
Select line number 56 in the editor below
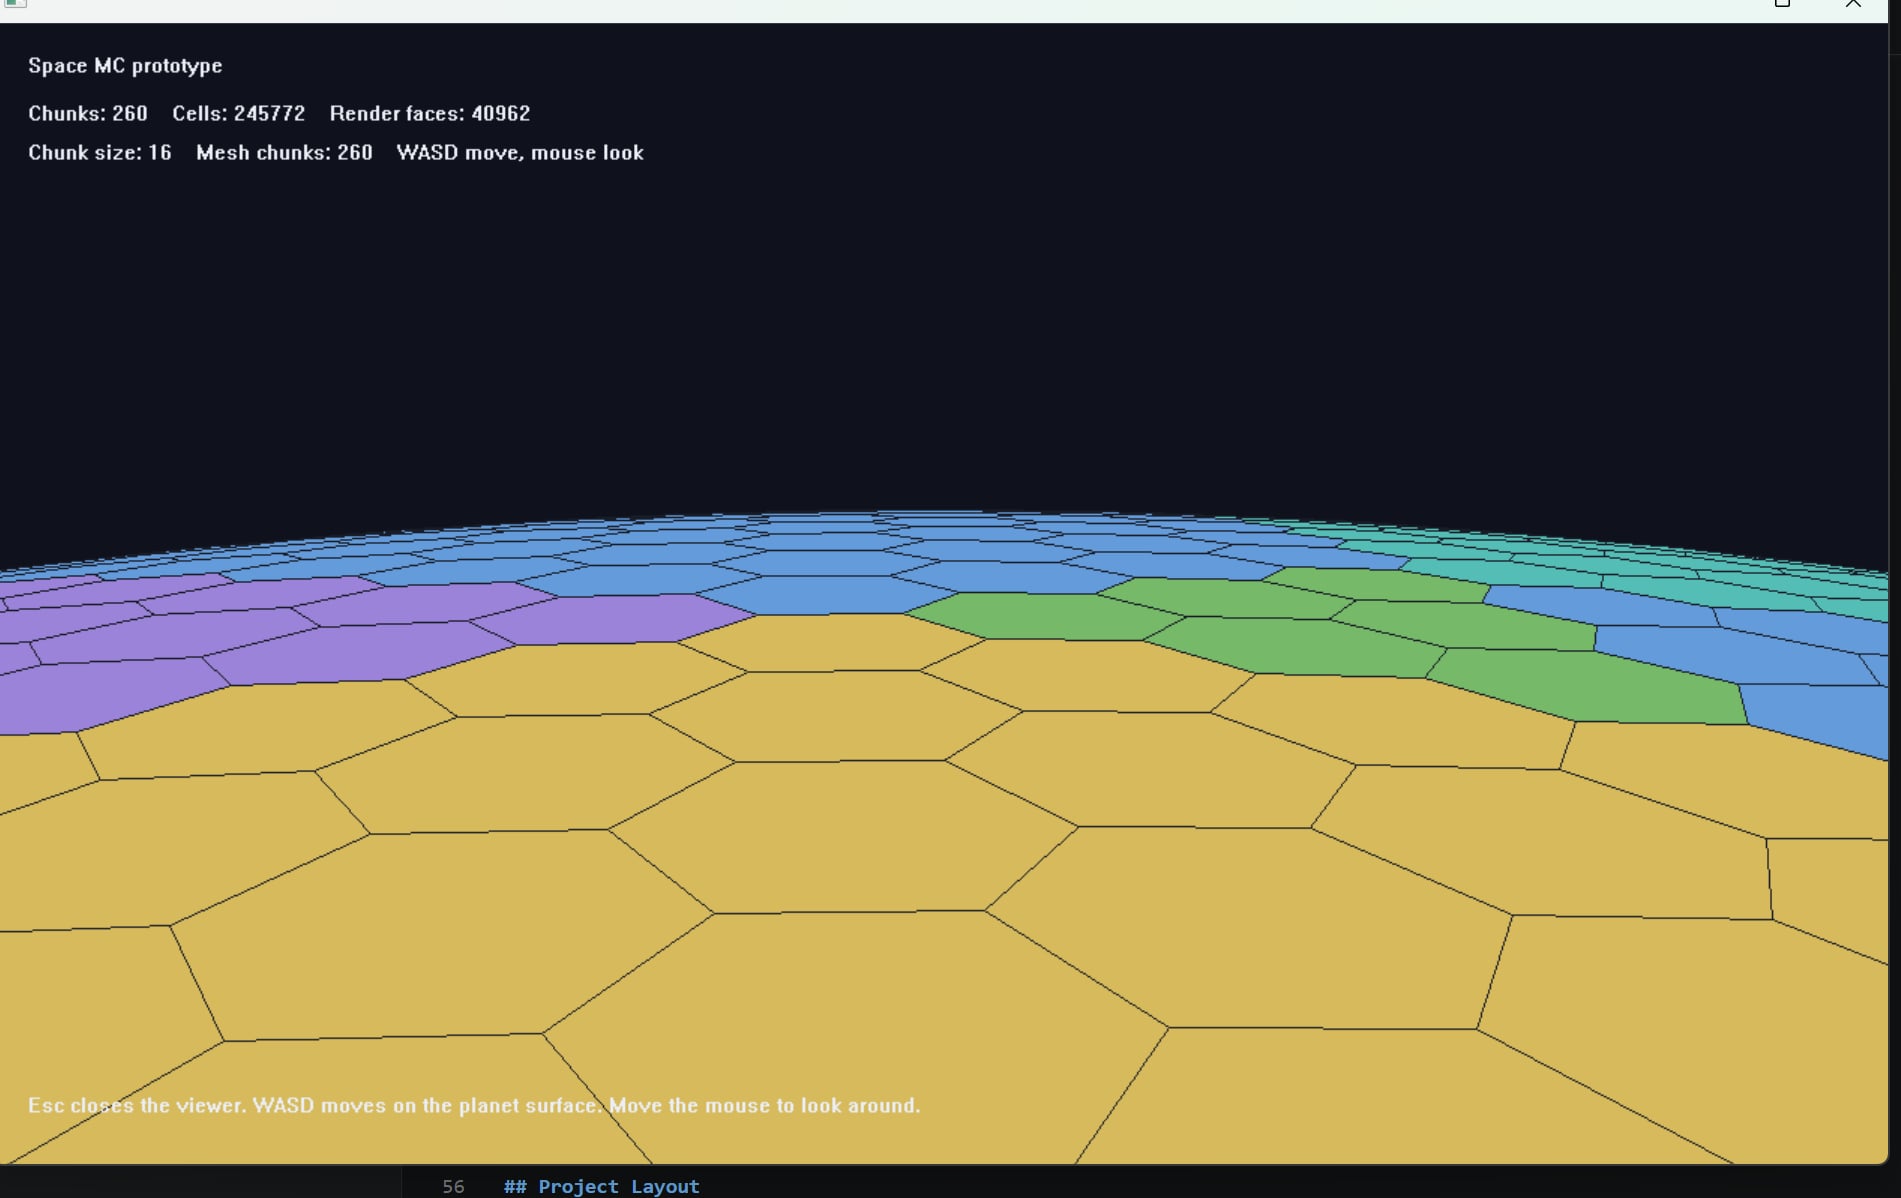pos(454,1186)
